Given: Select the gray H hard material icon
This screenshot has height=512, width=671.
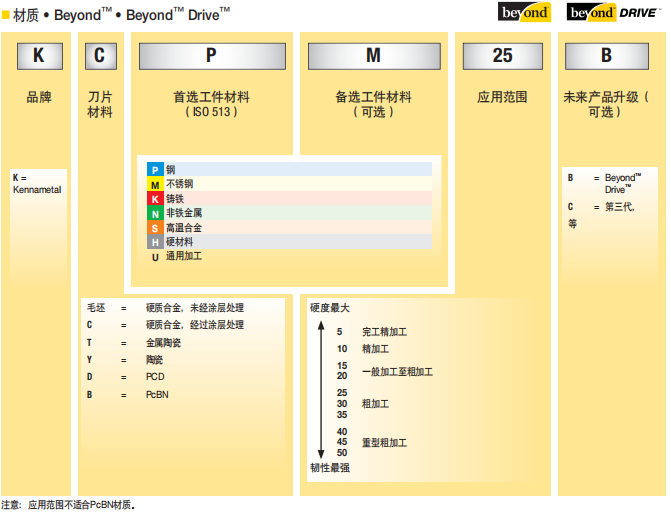Looking at the screenshot, I should pos(155,242).
